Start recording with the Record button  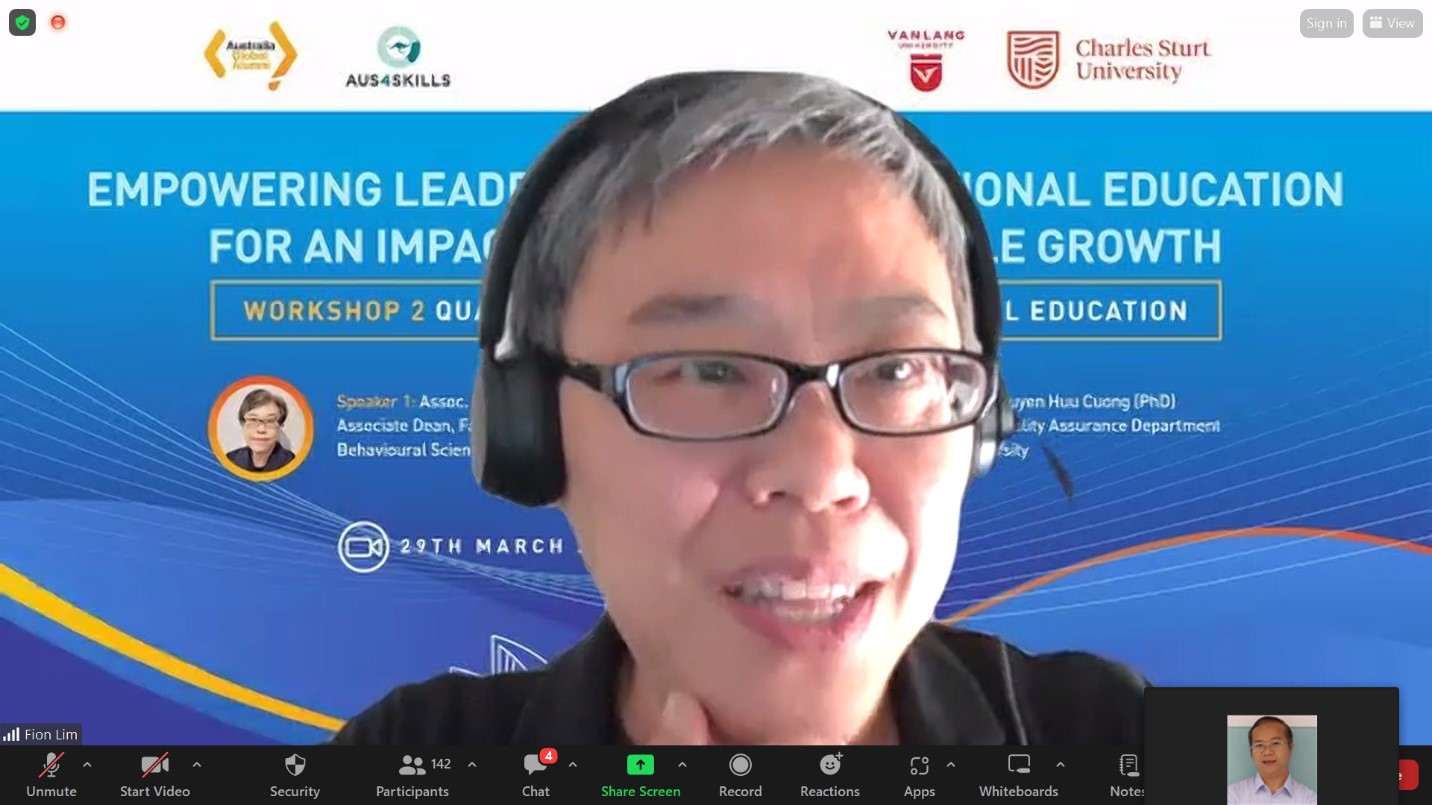pyautogui.click(x=740, y=775)
